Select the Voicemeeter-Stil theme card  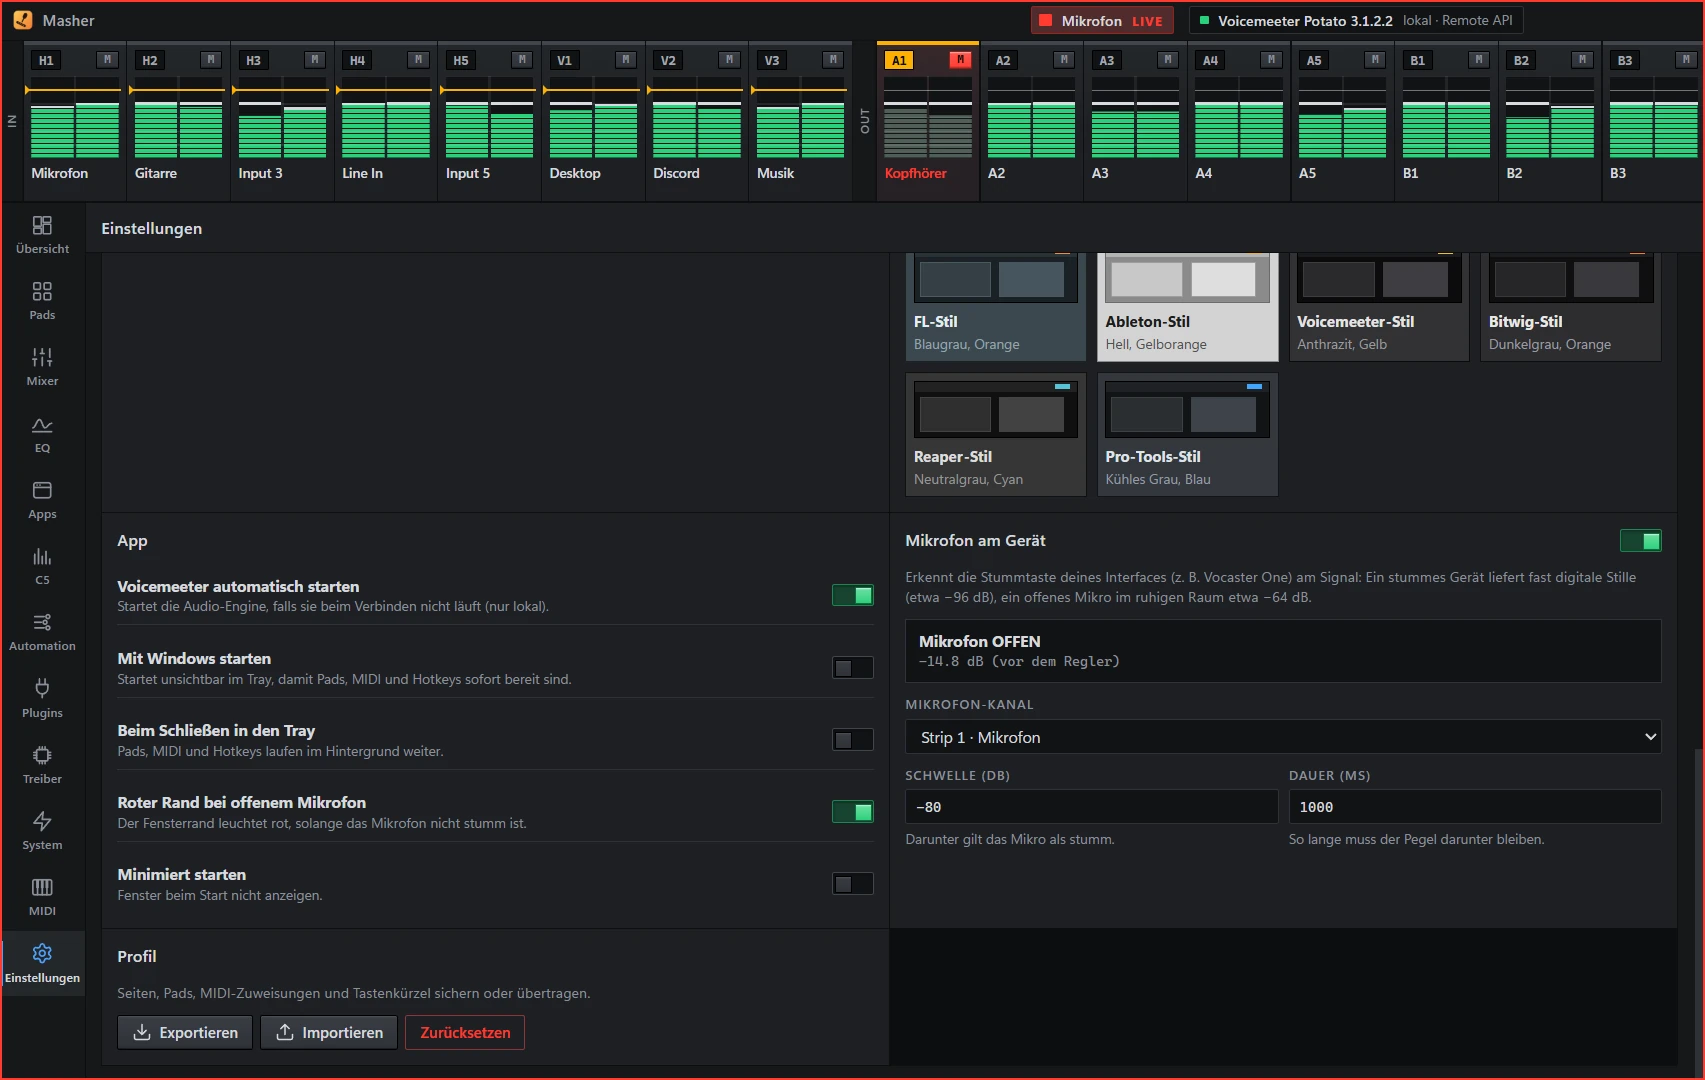[x=1379, y=307]
